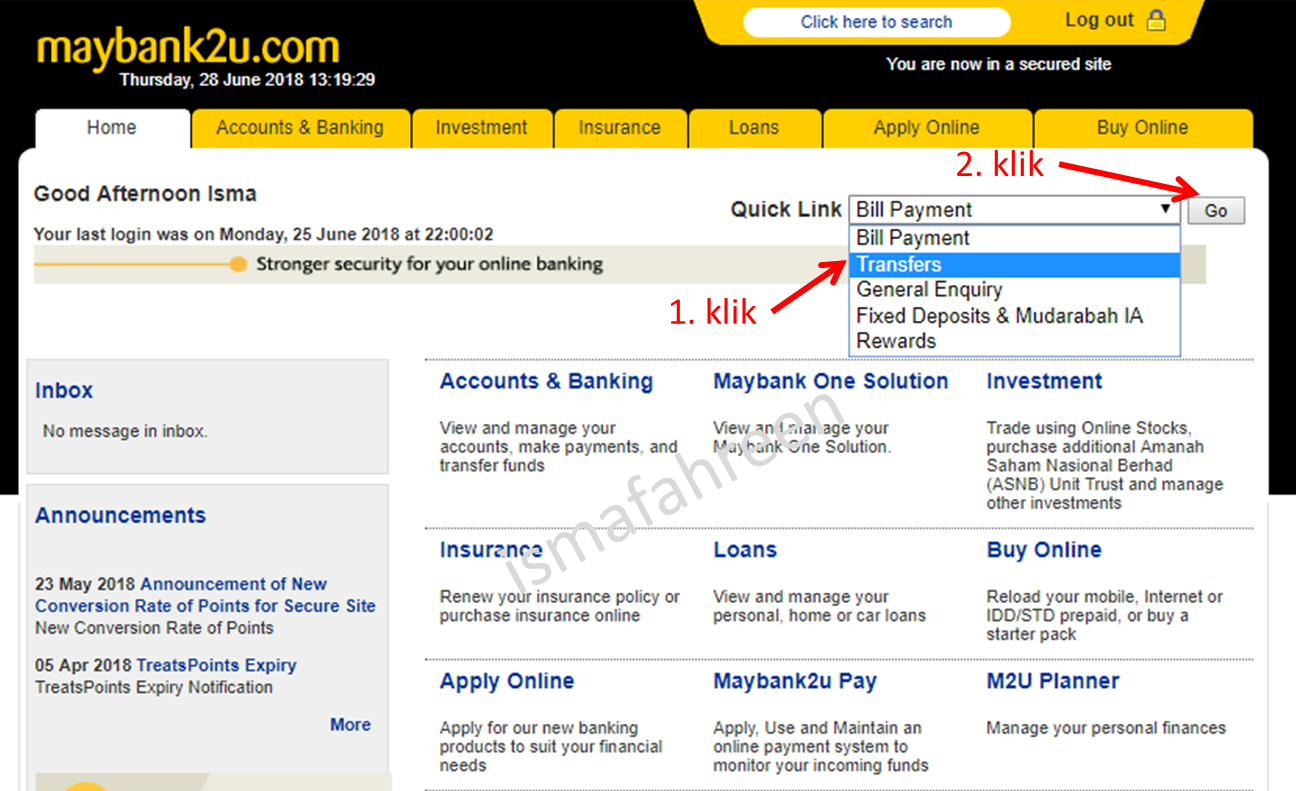Click the Go button
Screen dimensions: 1296x791
(x=1216, y=211)
